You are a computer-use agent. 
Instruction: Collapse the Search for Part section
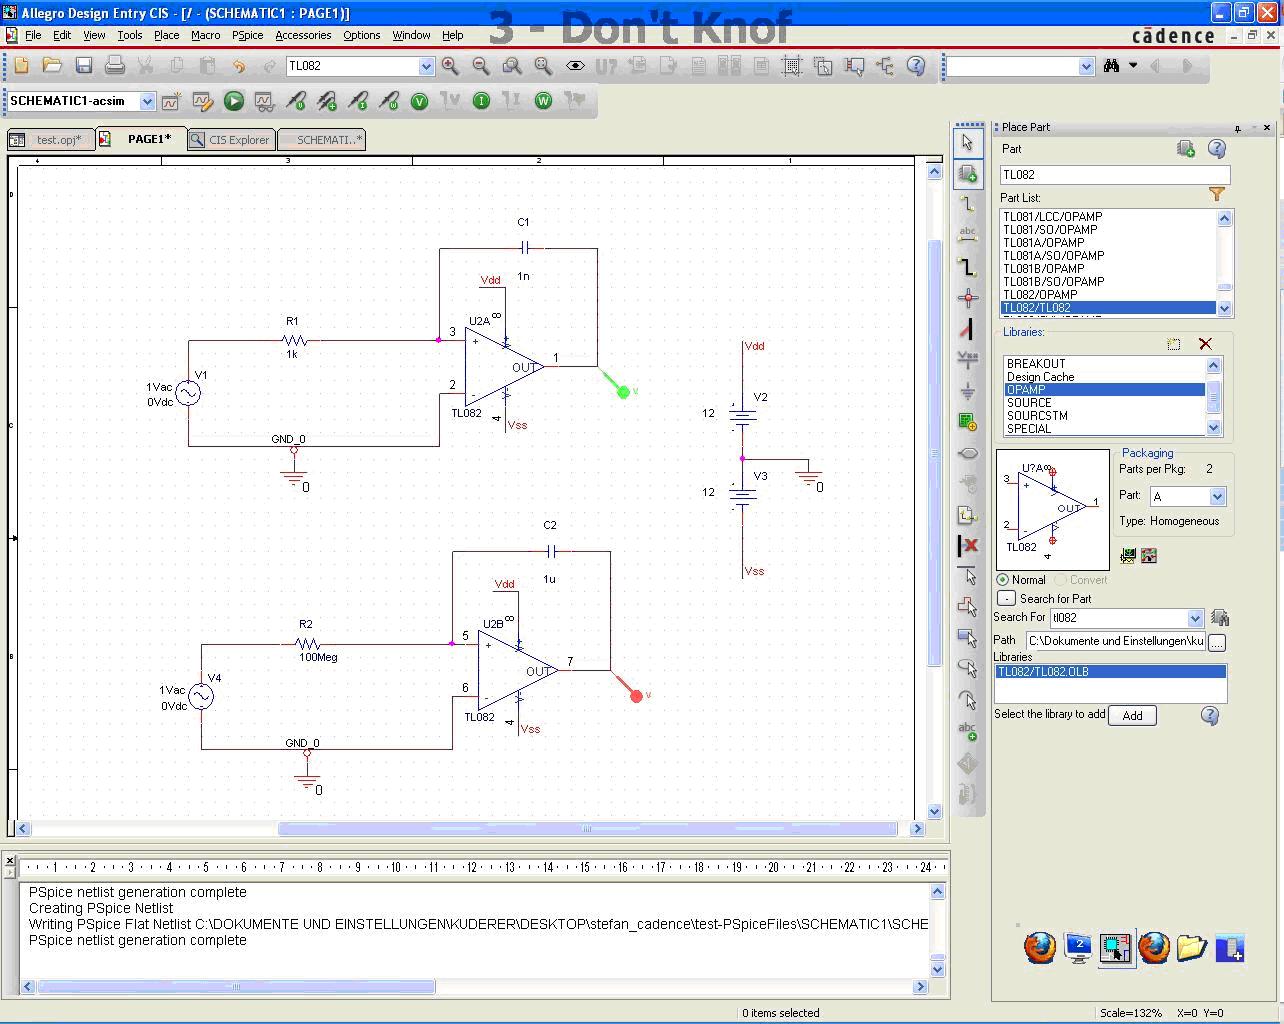[x=1006, y=598]
